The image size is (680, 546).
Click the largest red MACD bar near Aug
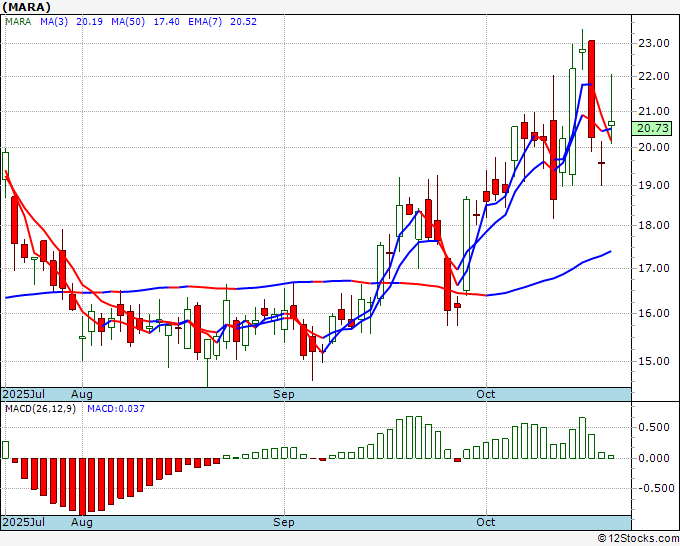click(82, 486)
